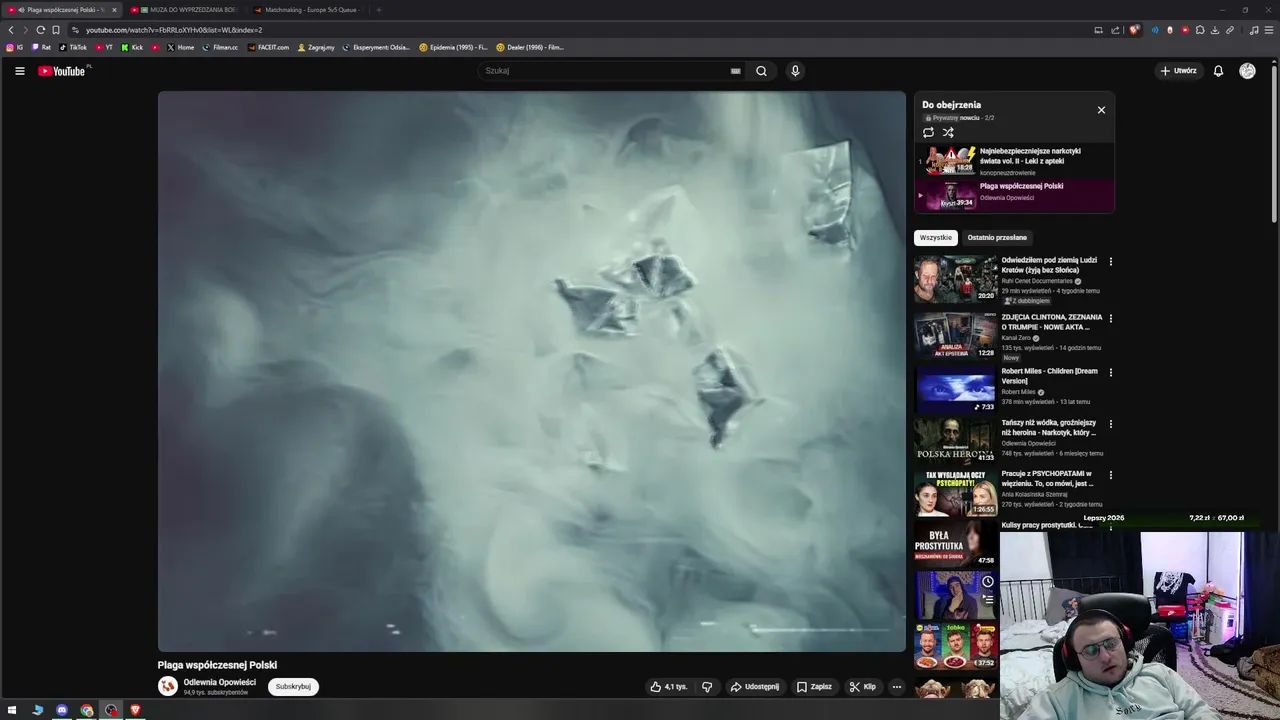The image size is (1280, 720).
Task: Dislike the video with thumbs-down icon
Action: [x=707, y=687]
